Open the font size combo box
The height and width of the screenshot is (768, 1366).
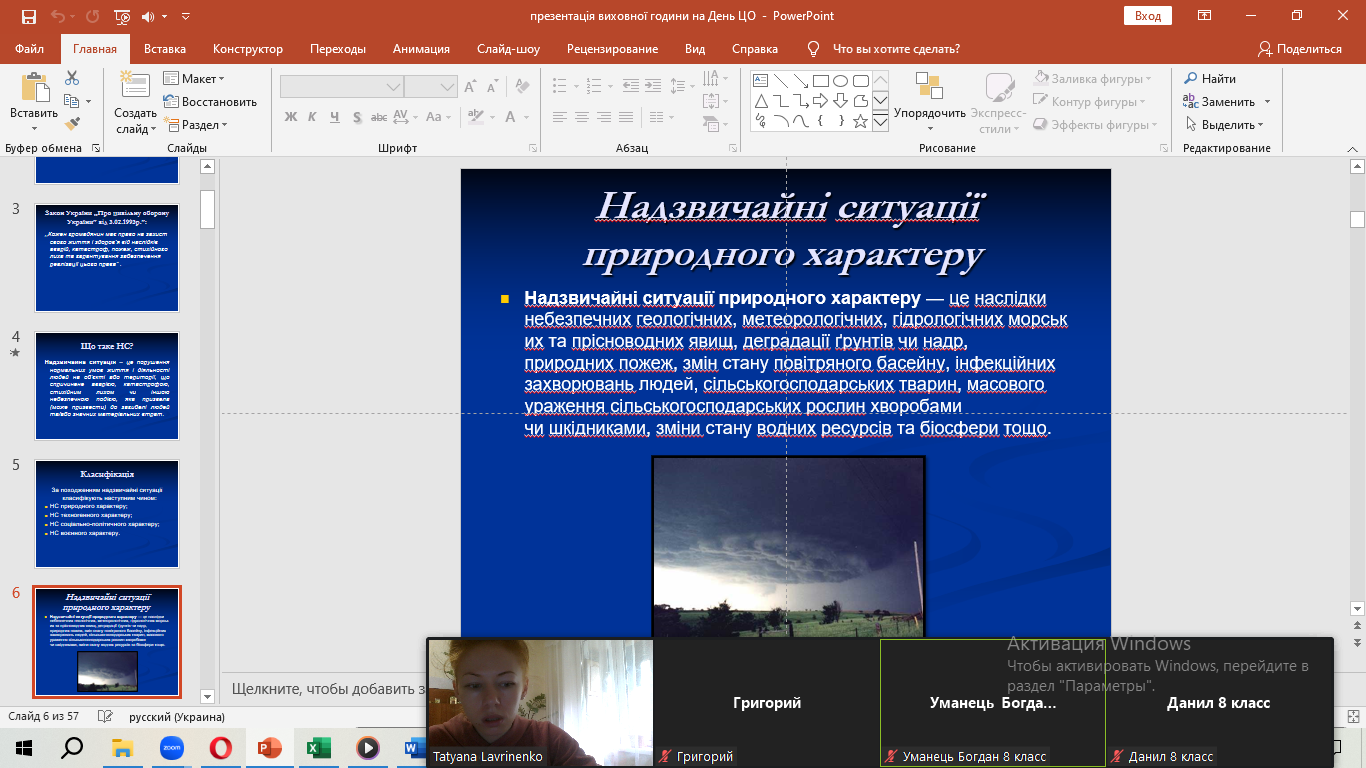click(430, 87)
